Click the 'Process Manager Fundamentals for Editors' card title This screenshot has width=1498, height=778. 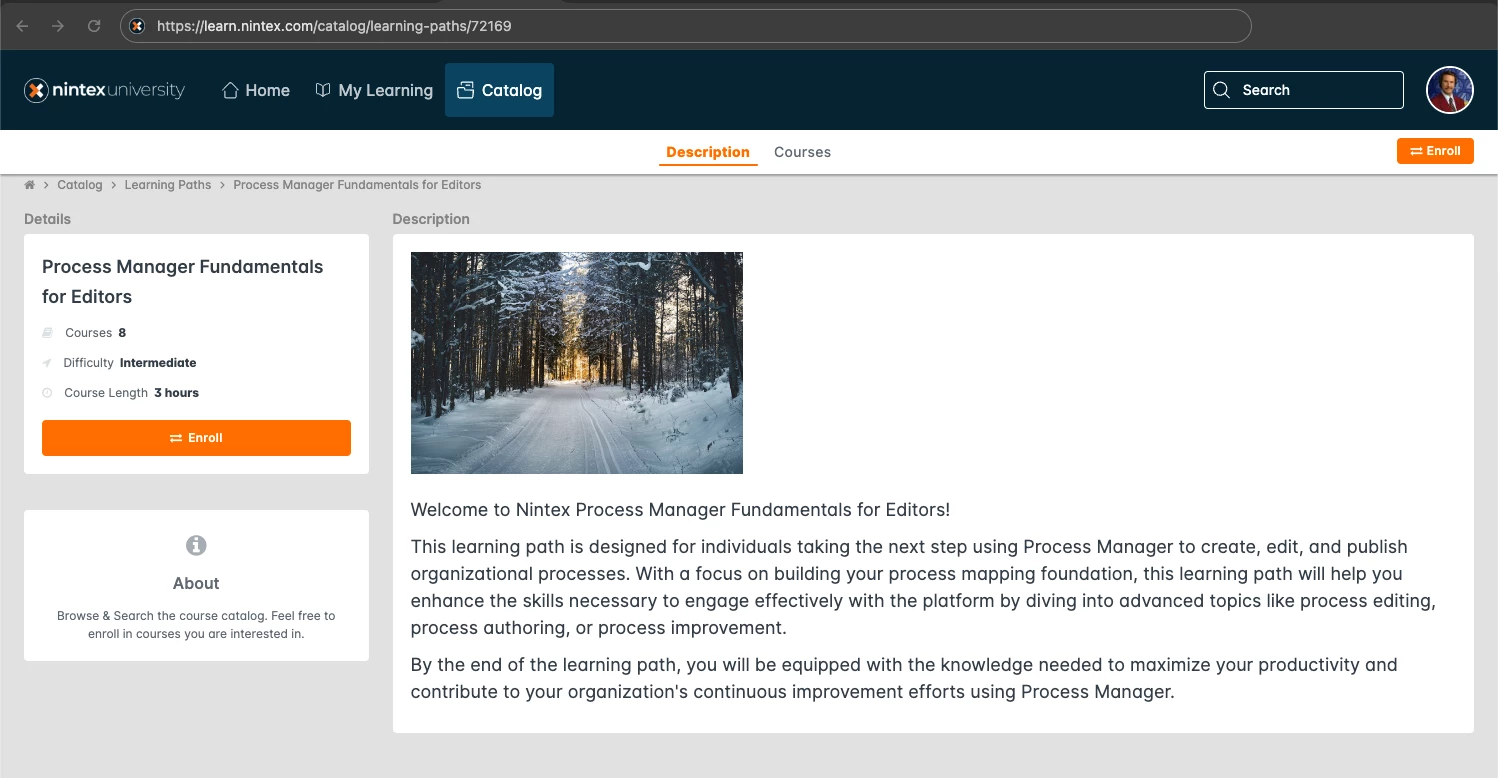pos(183,282)
